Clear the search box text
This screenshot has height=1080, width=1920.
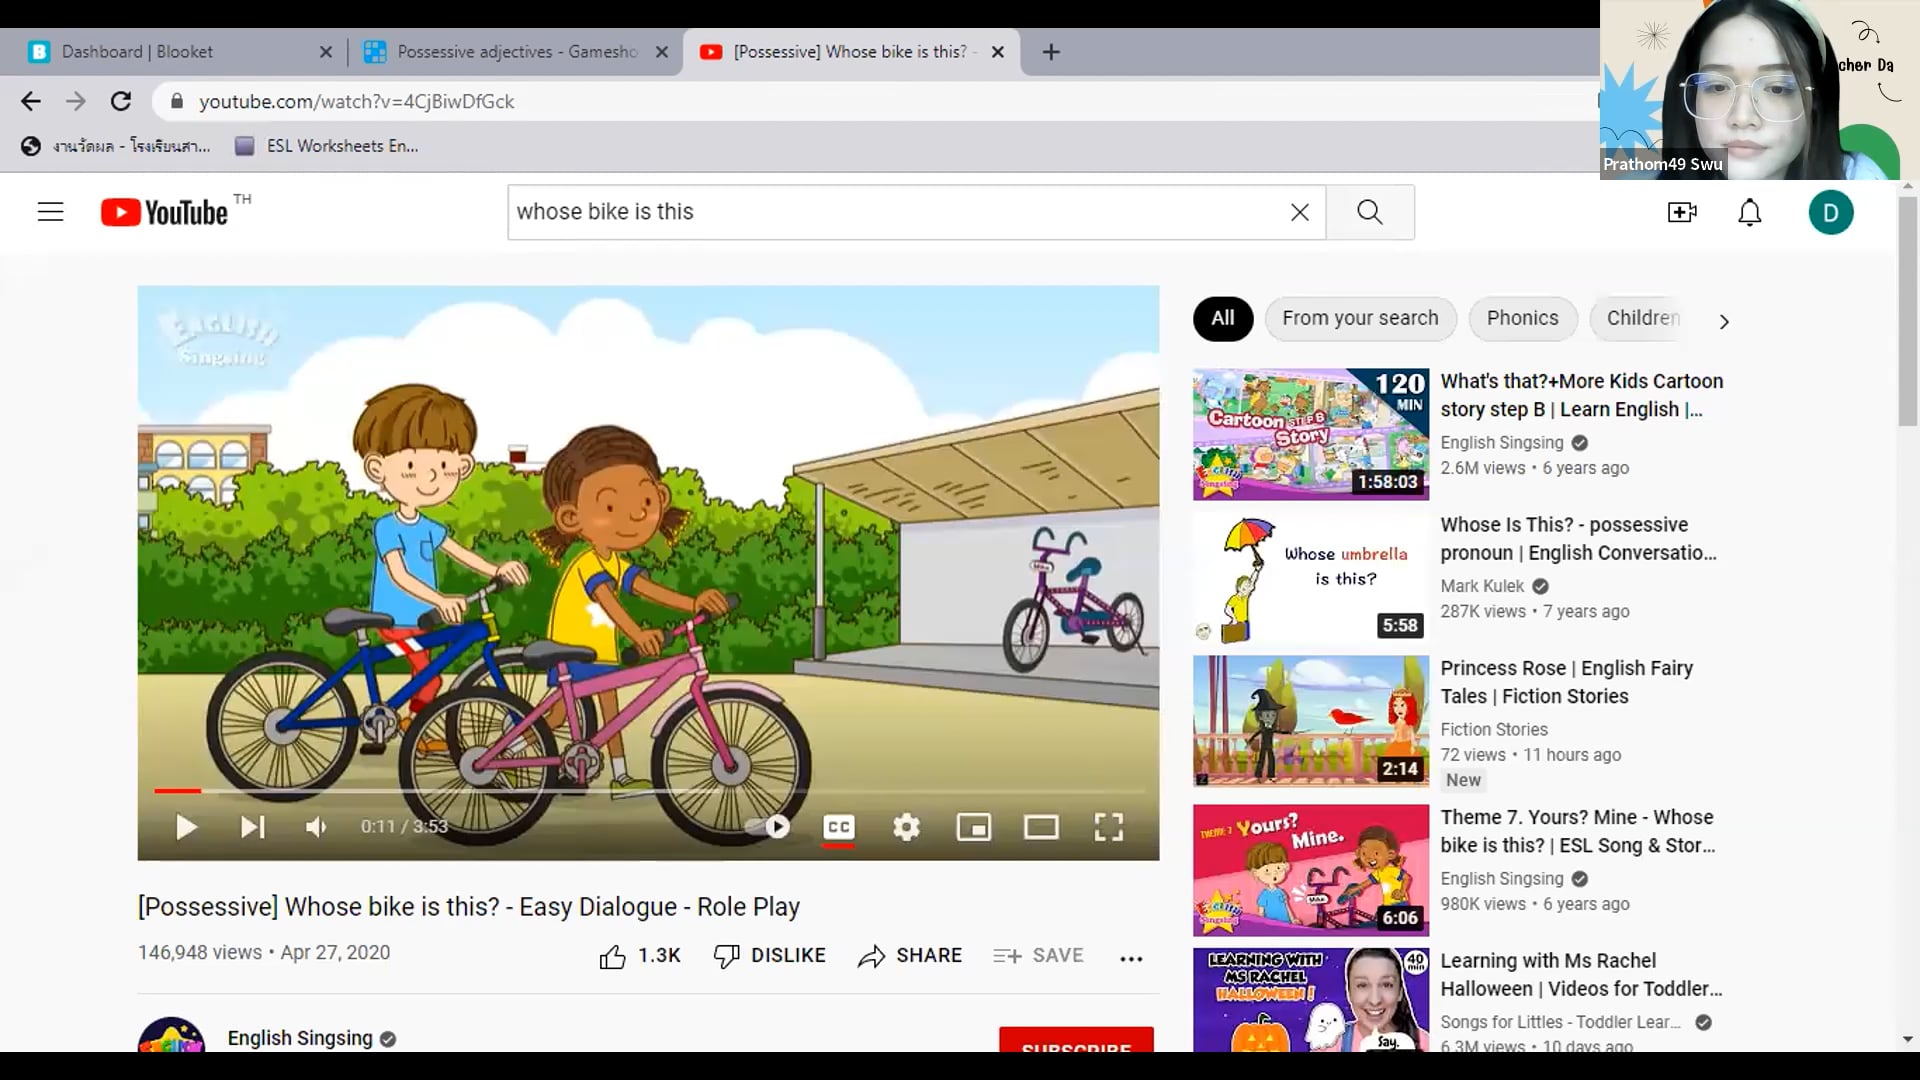coord(1299,212)
